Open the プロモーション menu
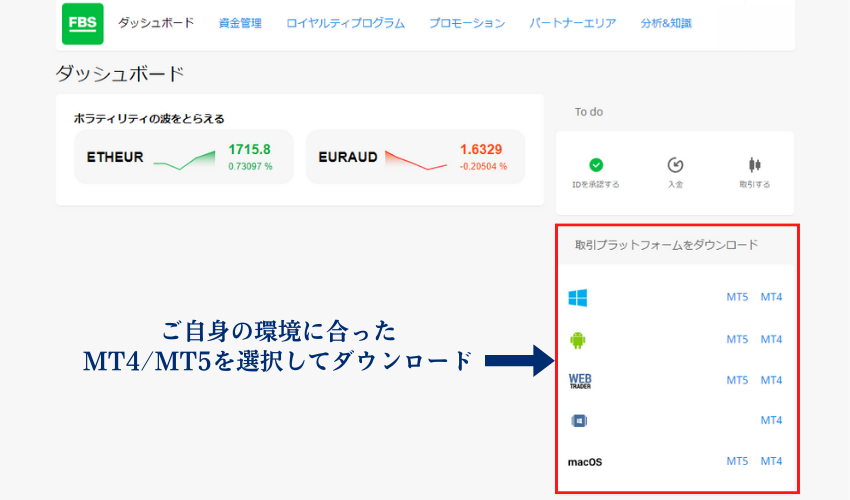Image resolution: width=850 pixels, height=500 pixels. click(x=467, y=23)
